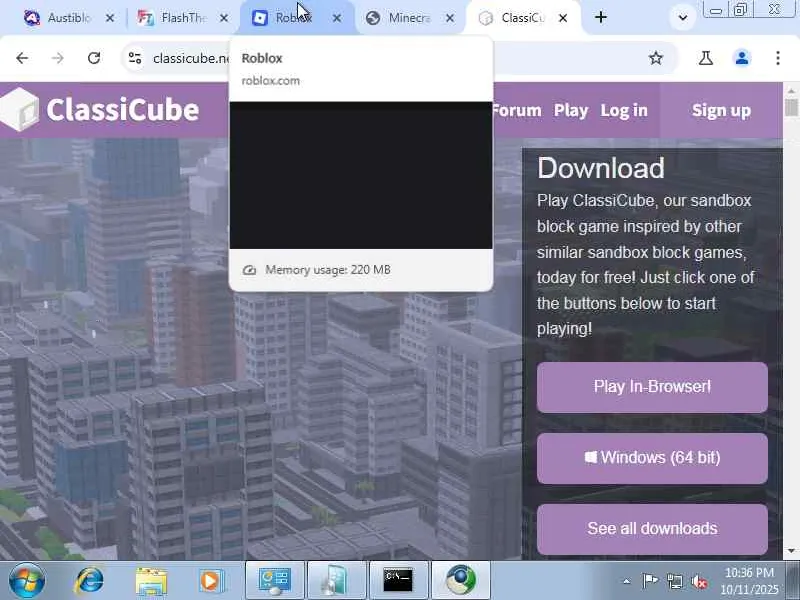This screenshot has height=600, width=800.
Task: Reload the current page
Action: pyautogui.click(x=94, y=58)
